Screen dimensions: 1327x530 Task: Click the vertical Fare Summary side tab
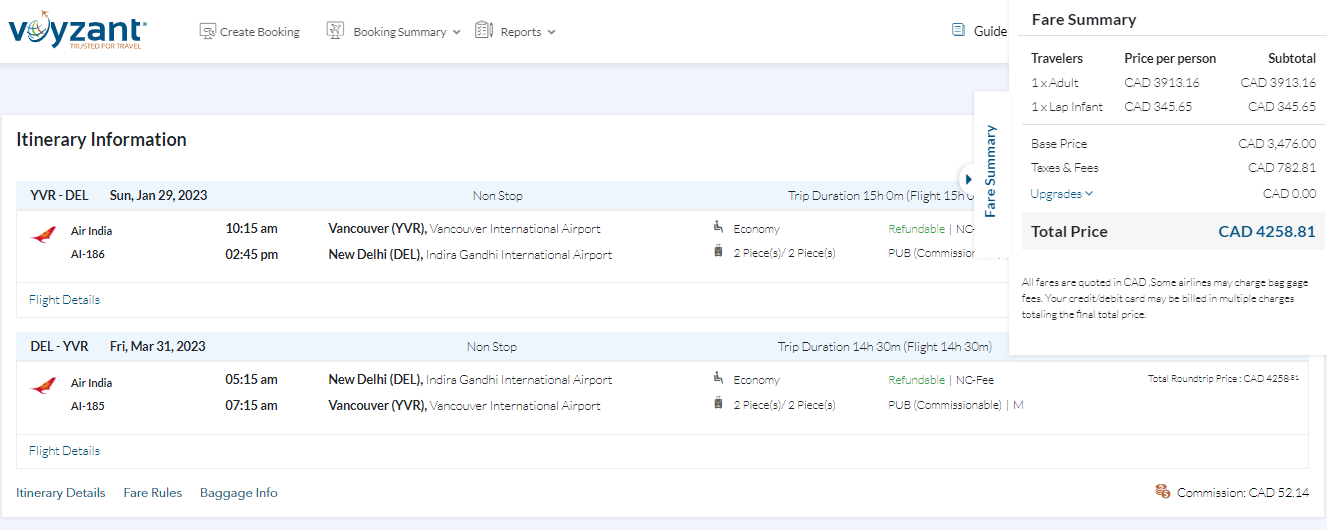(x=991, y=171)
